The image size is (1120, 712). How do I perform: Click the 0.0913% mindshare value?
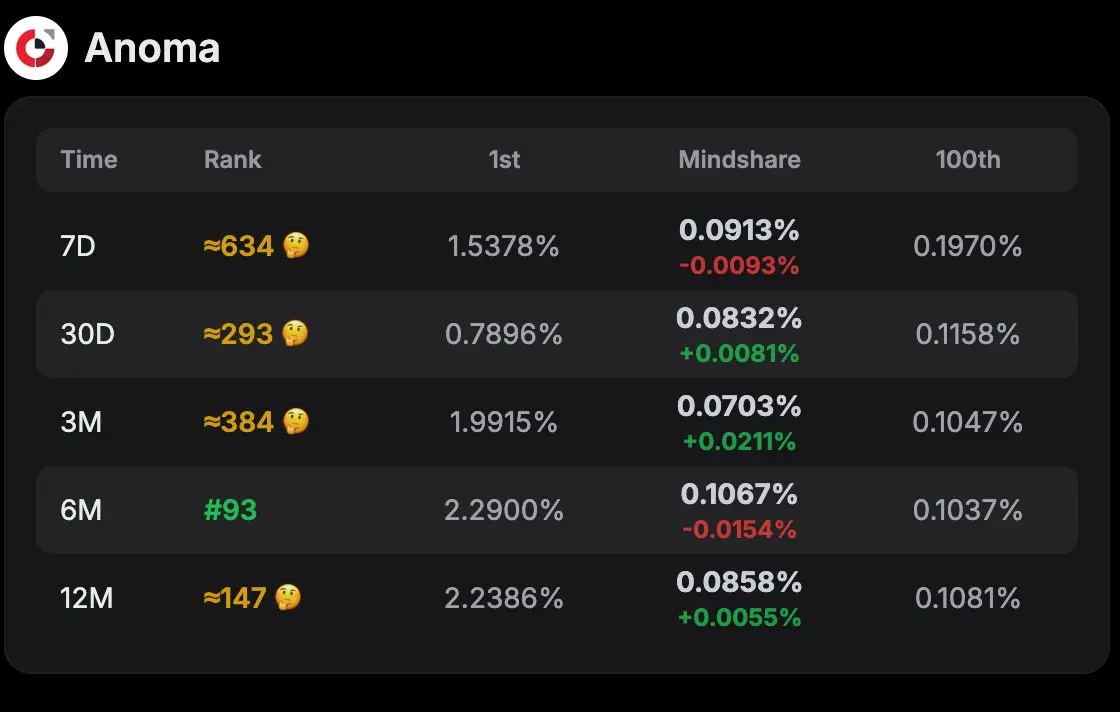[739, 230]
